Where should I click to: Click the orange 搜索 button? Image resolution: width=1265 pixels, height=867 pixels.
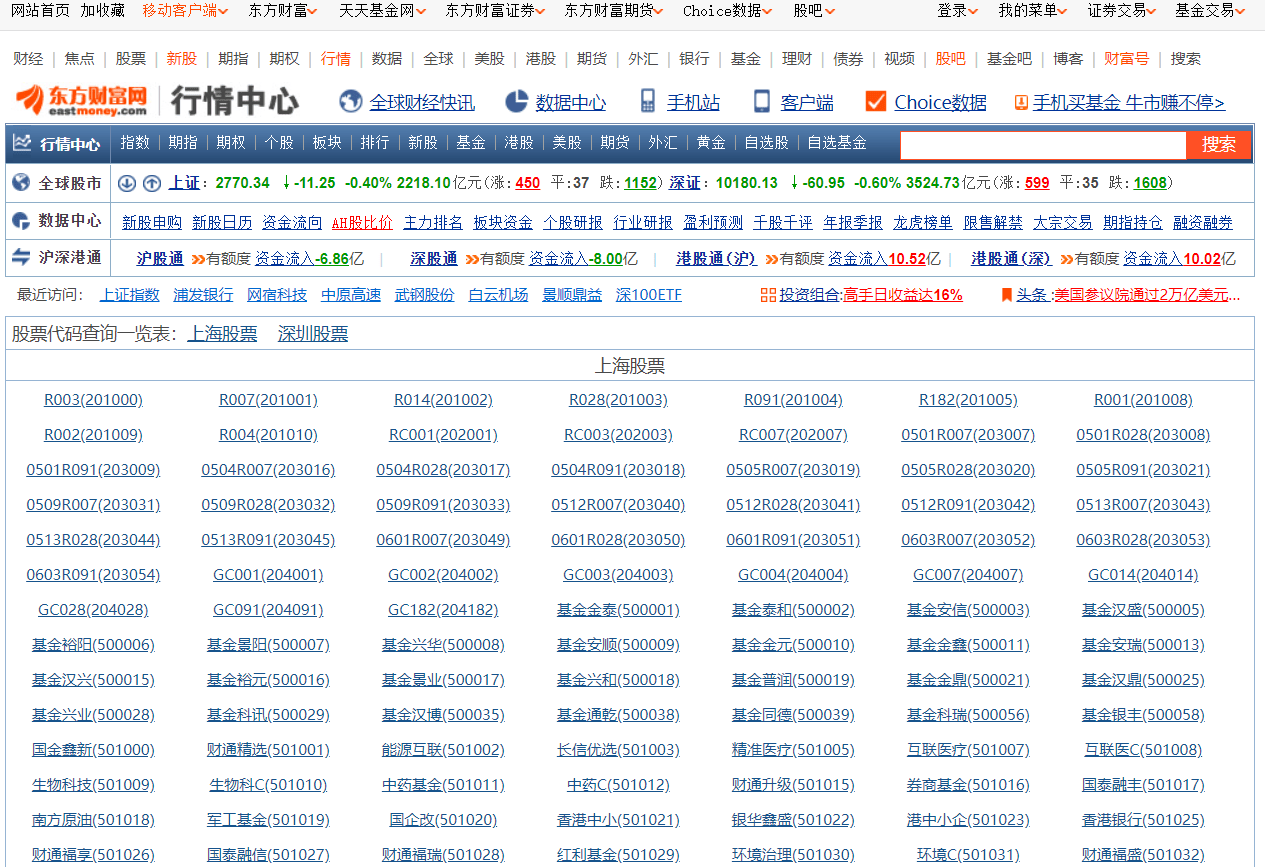coord(1219,145)
